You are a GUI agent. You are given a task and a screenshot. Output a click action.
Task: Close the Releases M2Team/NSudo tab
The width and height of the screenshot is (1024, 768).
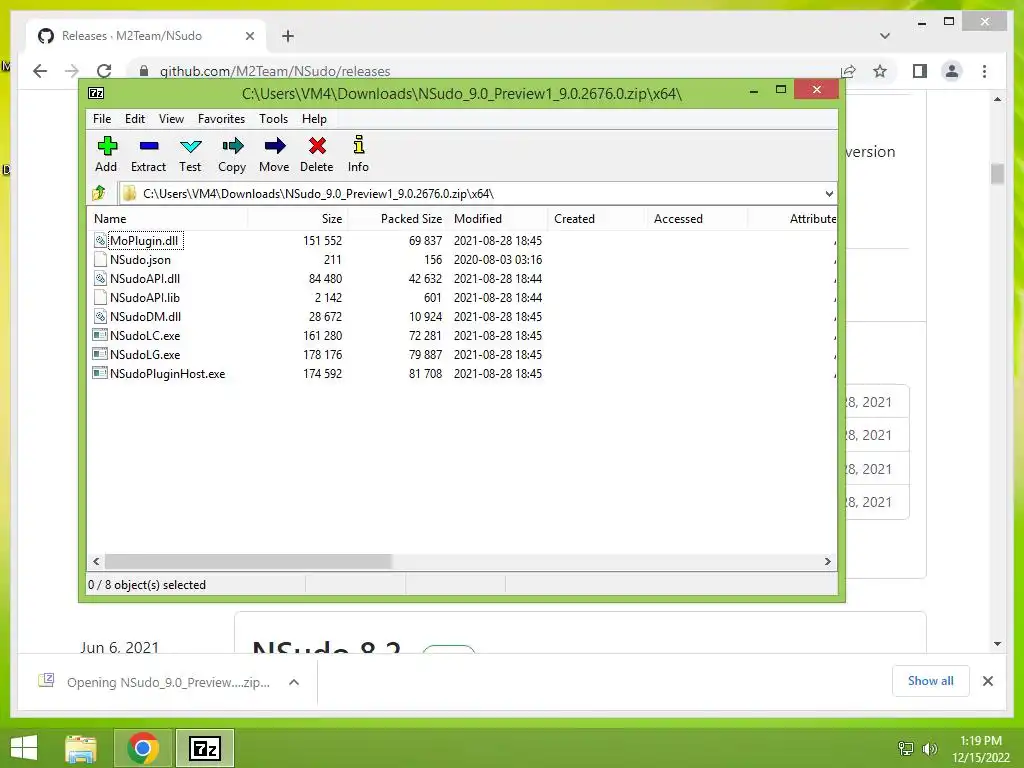point(249,36)
